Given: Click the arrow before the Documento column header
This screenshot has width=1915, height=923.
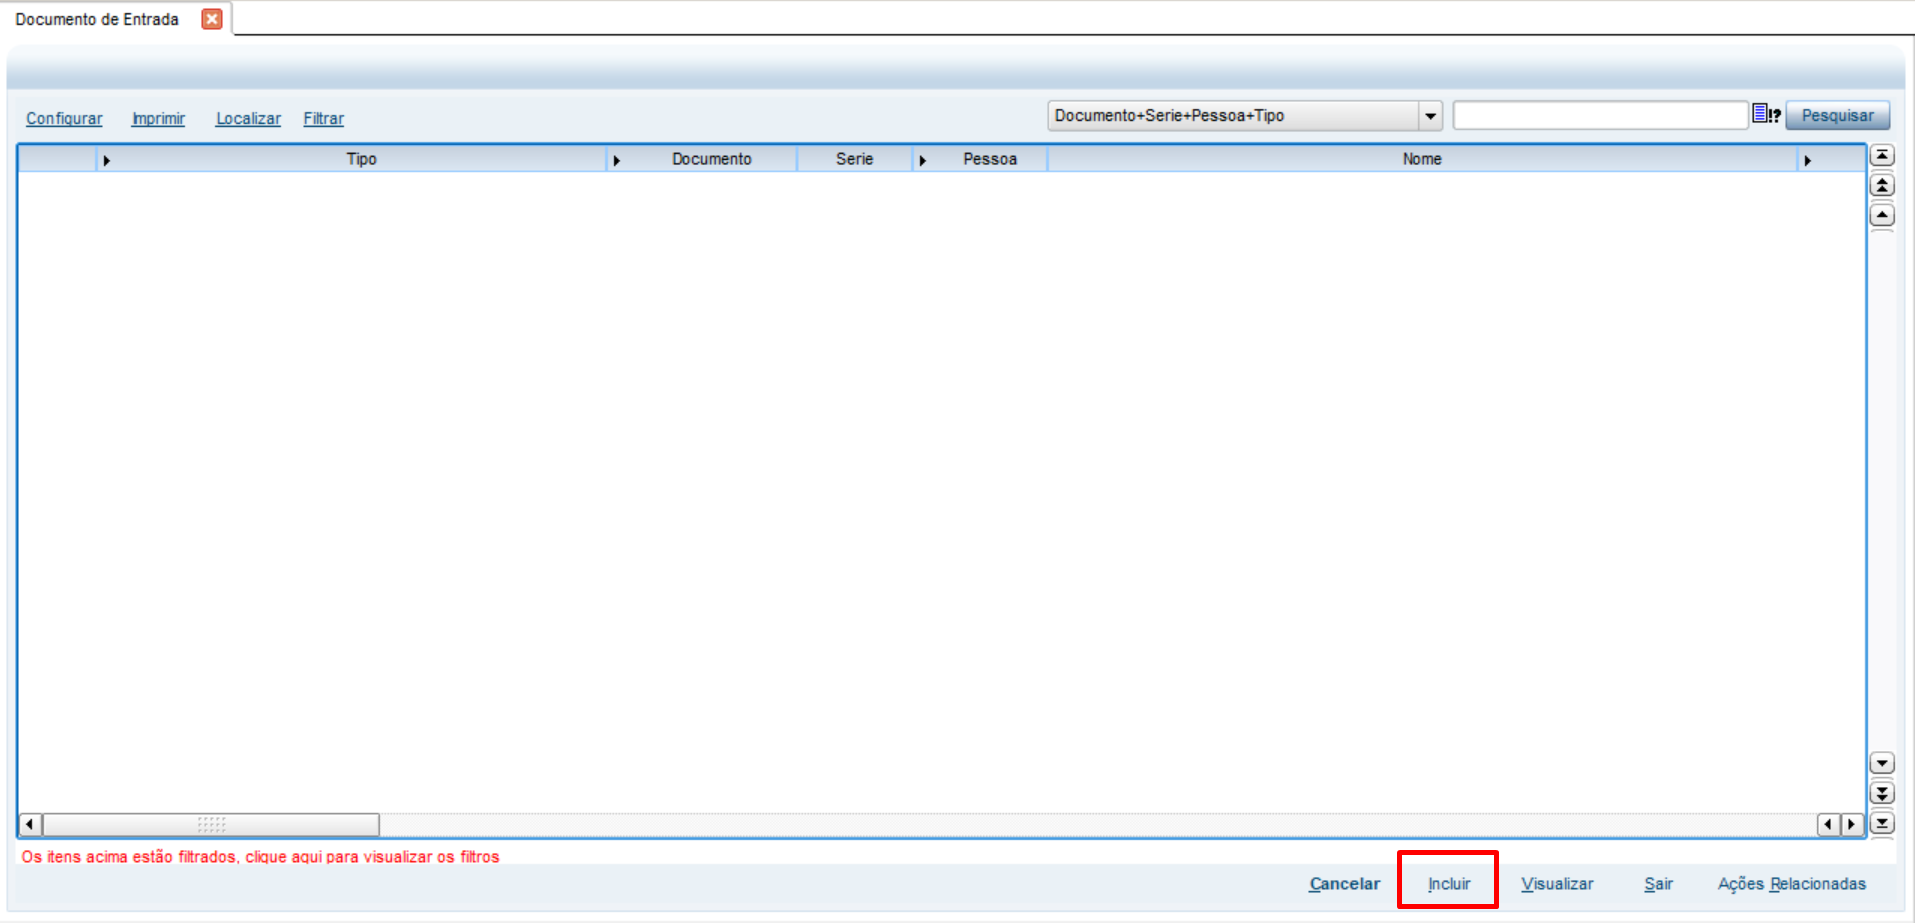Looking at the screenshot, I should (x=616, y=160).
